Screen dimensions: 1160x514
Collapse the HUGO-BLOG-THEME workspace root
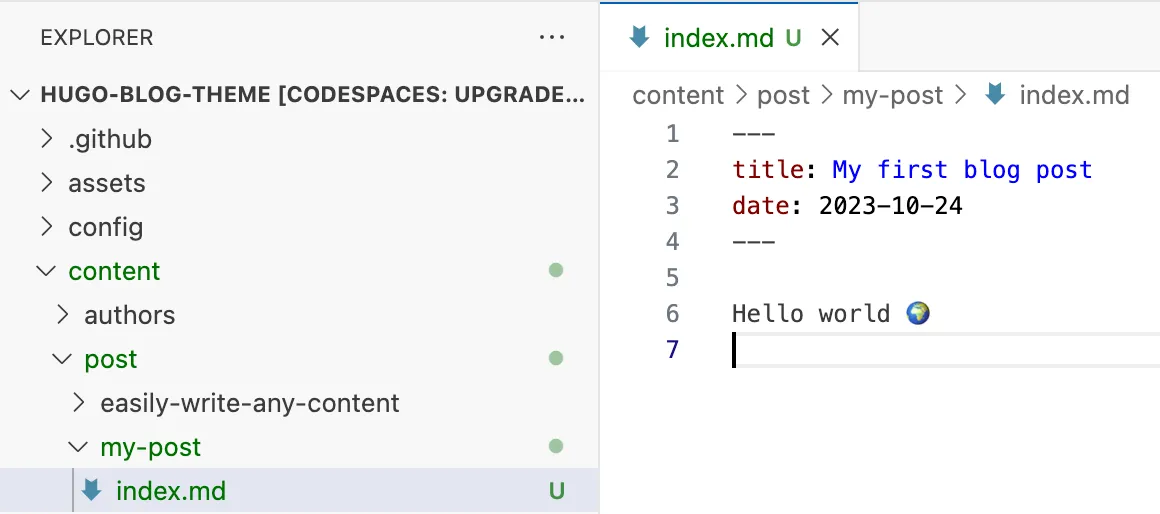(x=20, y=95)
